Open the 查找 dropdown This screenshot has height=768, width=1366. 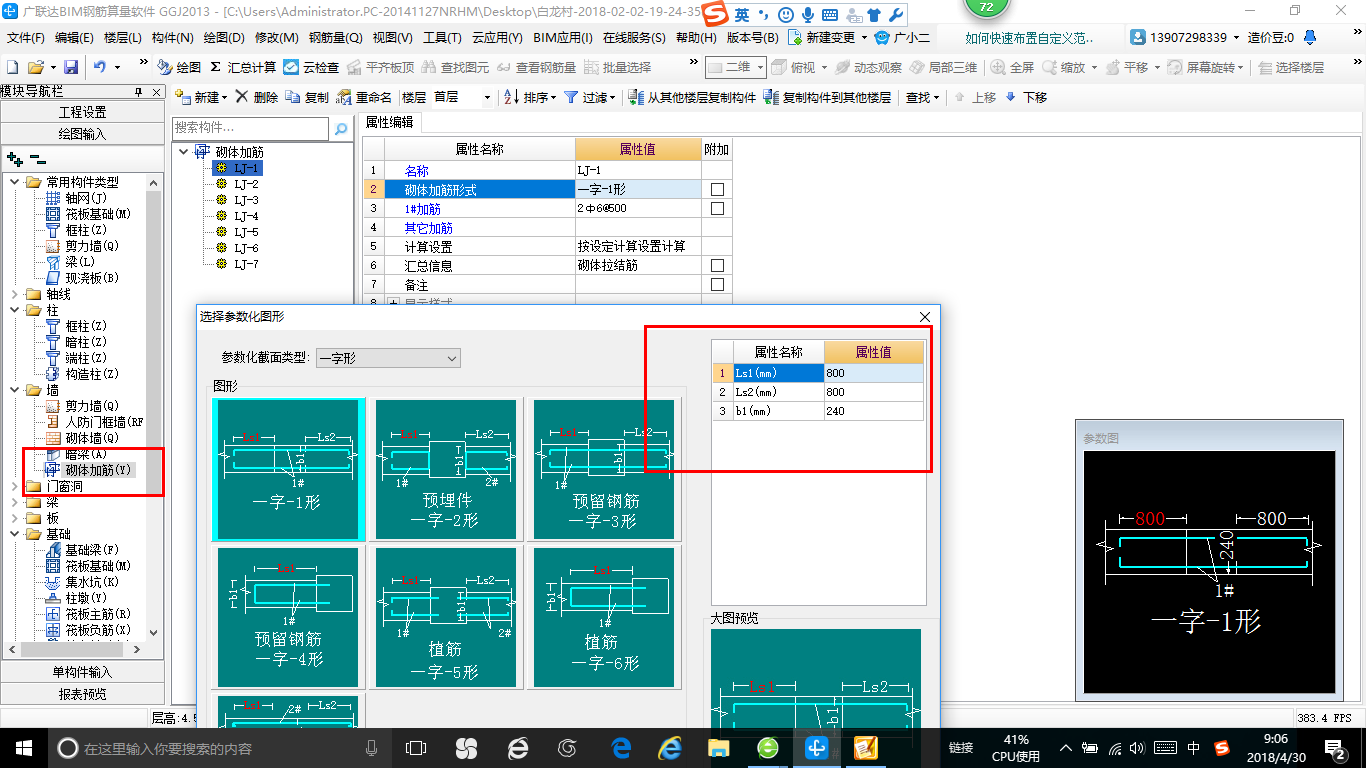[x=923, y=97]
